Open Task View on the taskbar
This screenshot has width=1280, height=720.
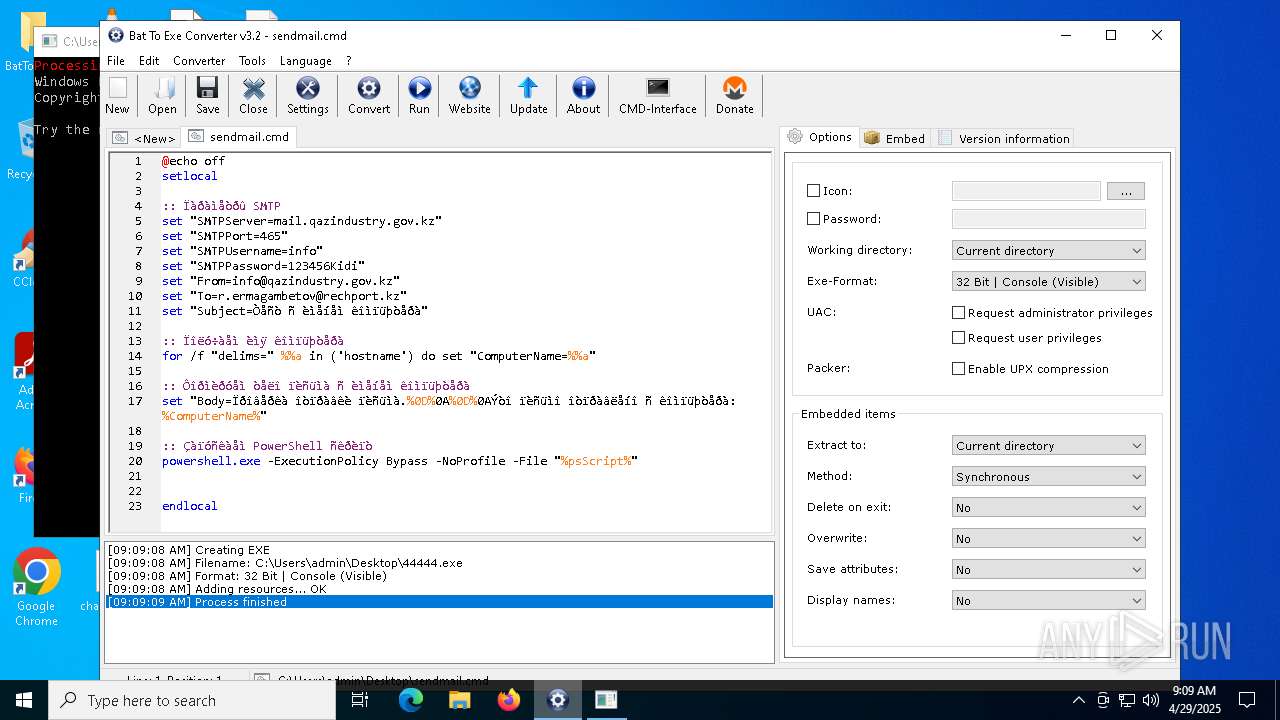360,700
